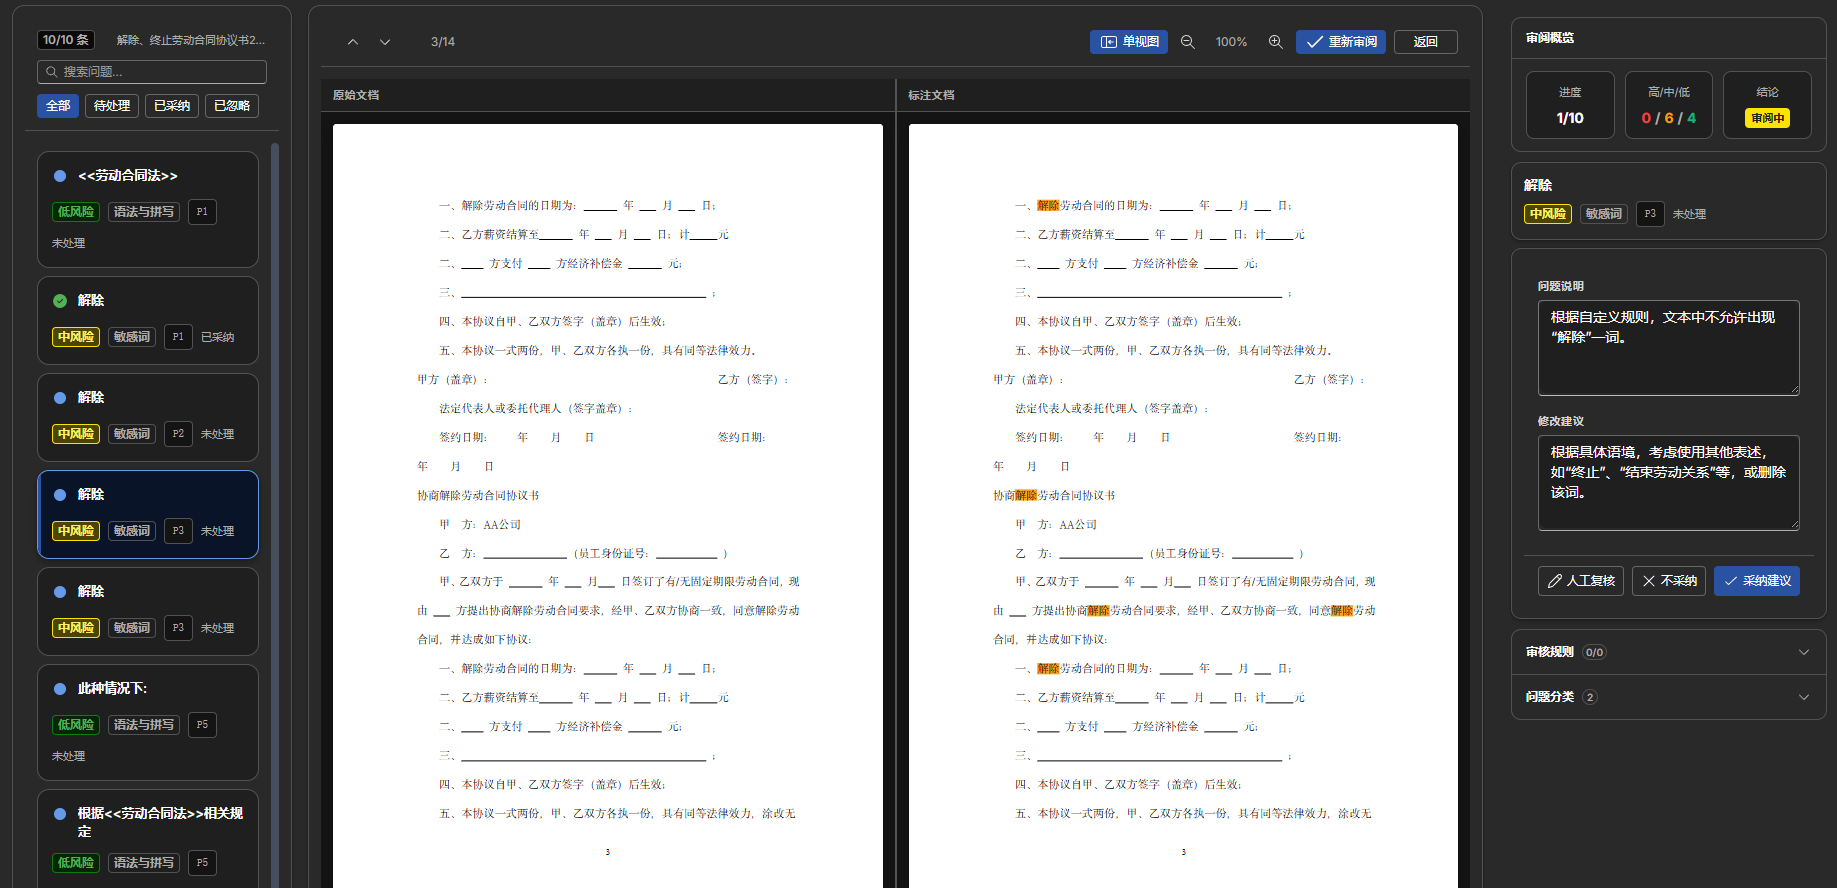1837x888 pixels.
Task: Click 中风险 tag in detail panel
Action: tap(1548, 214)
